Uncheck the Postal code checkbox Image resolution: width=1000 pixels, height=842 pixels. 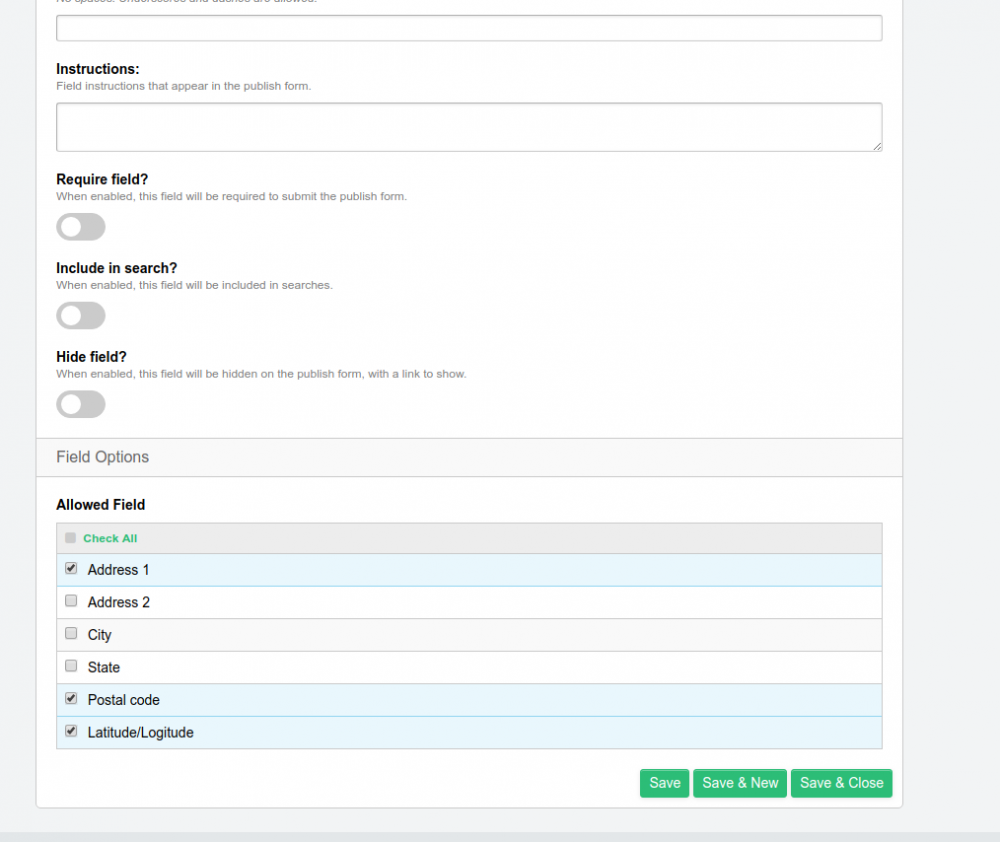point(71,698)
